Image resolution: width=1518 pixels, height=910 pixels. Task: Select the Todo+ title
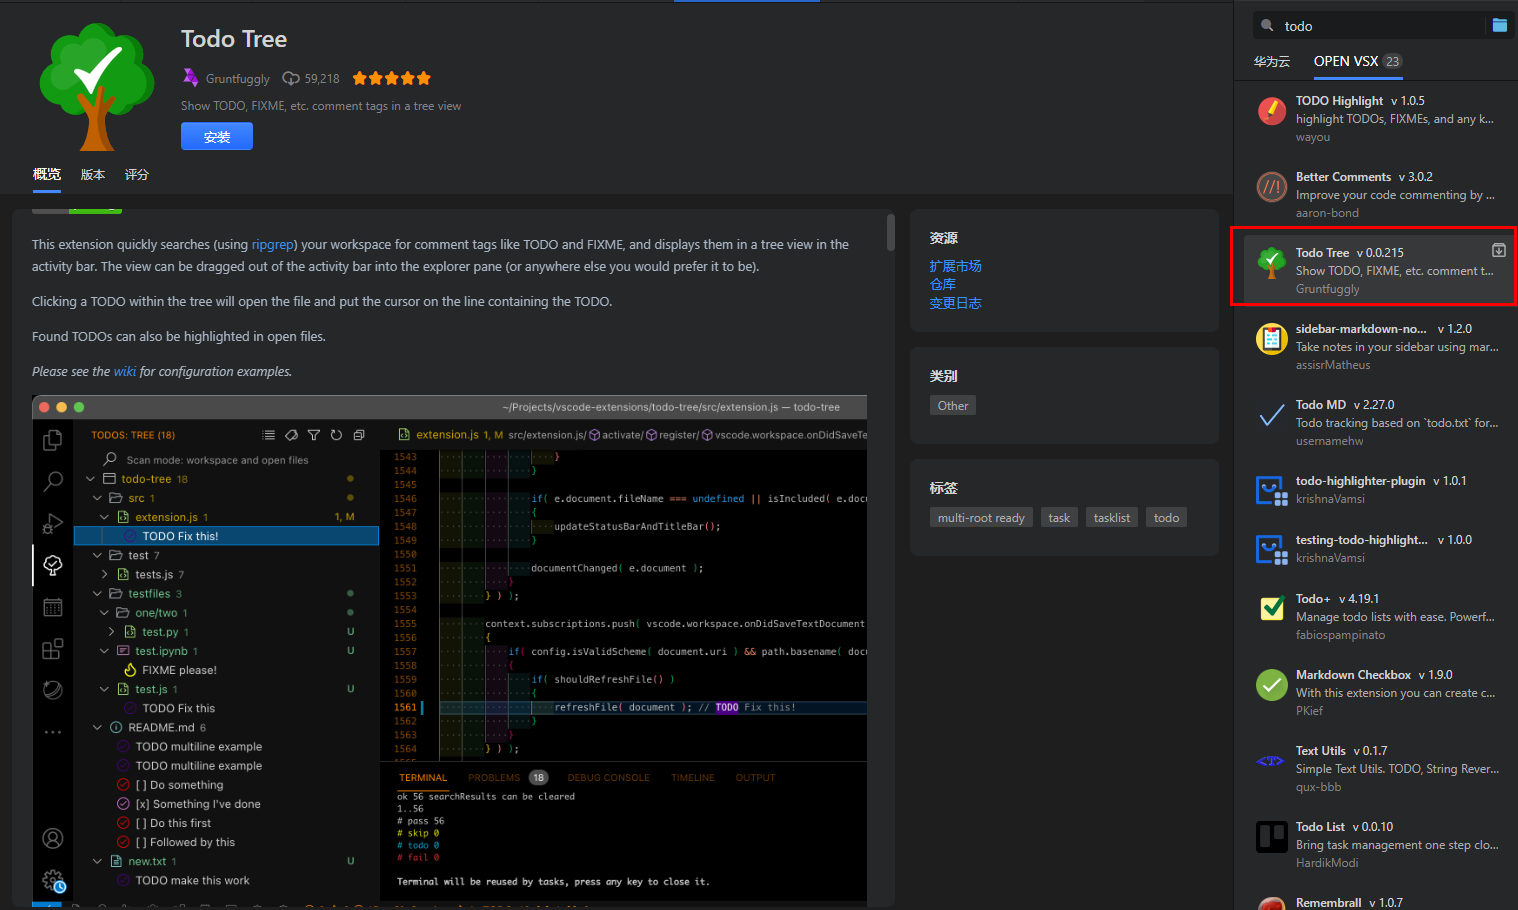pyautogui.click(x=1313, y=598)
